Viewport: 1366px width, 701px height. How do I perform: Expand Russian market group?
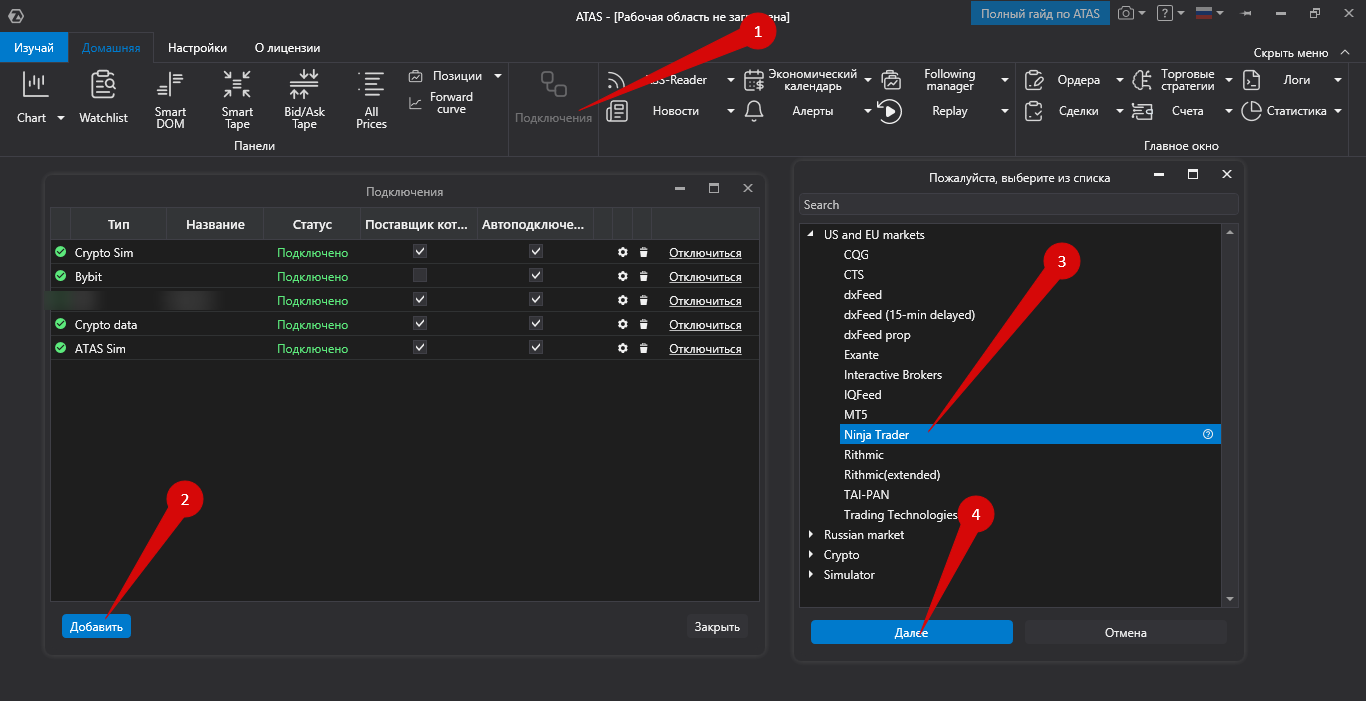click(812, 535)
